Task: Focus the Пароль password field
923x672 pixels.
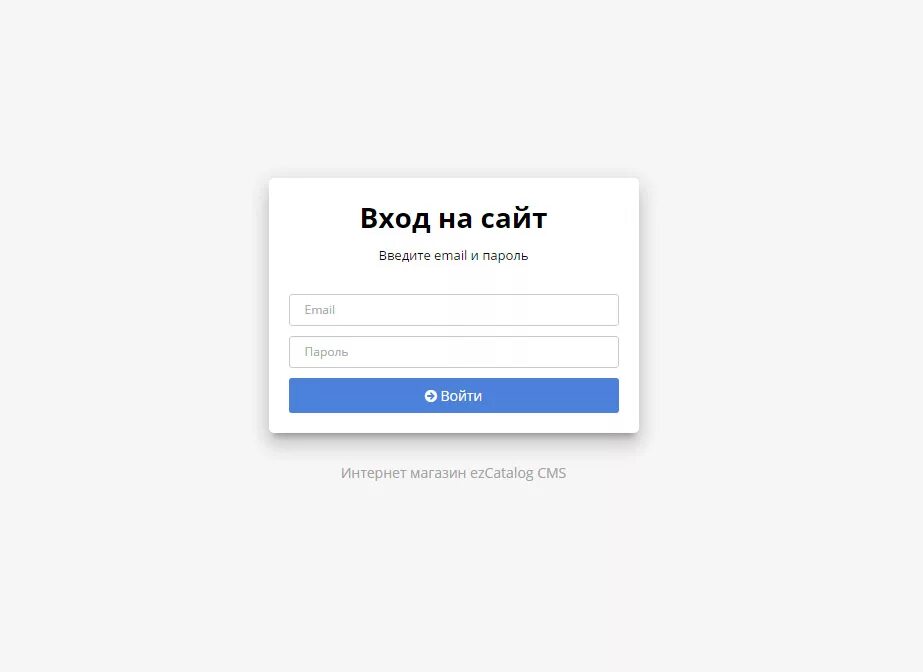Action: (453, 352)
